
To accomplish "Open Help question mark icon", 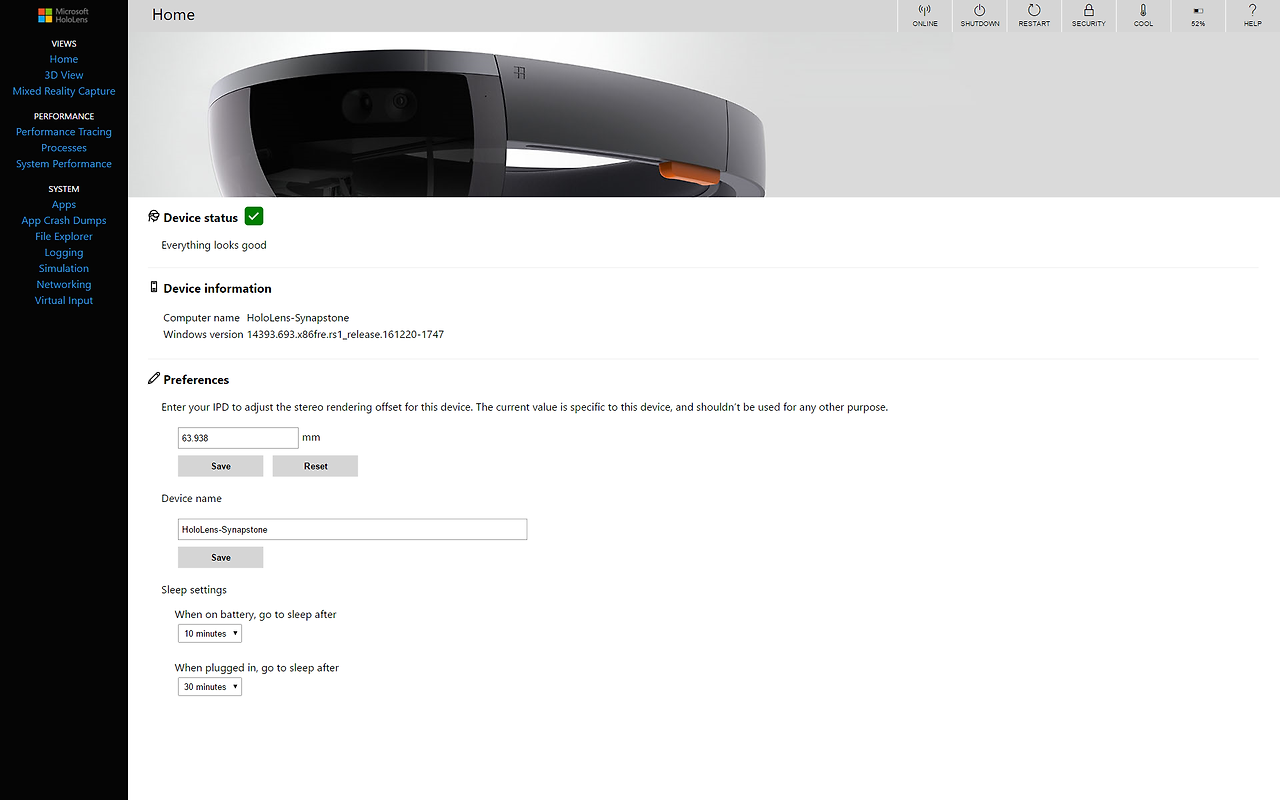I will 1252,10.
